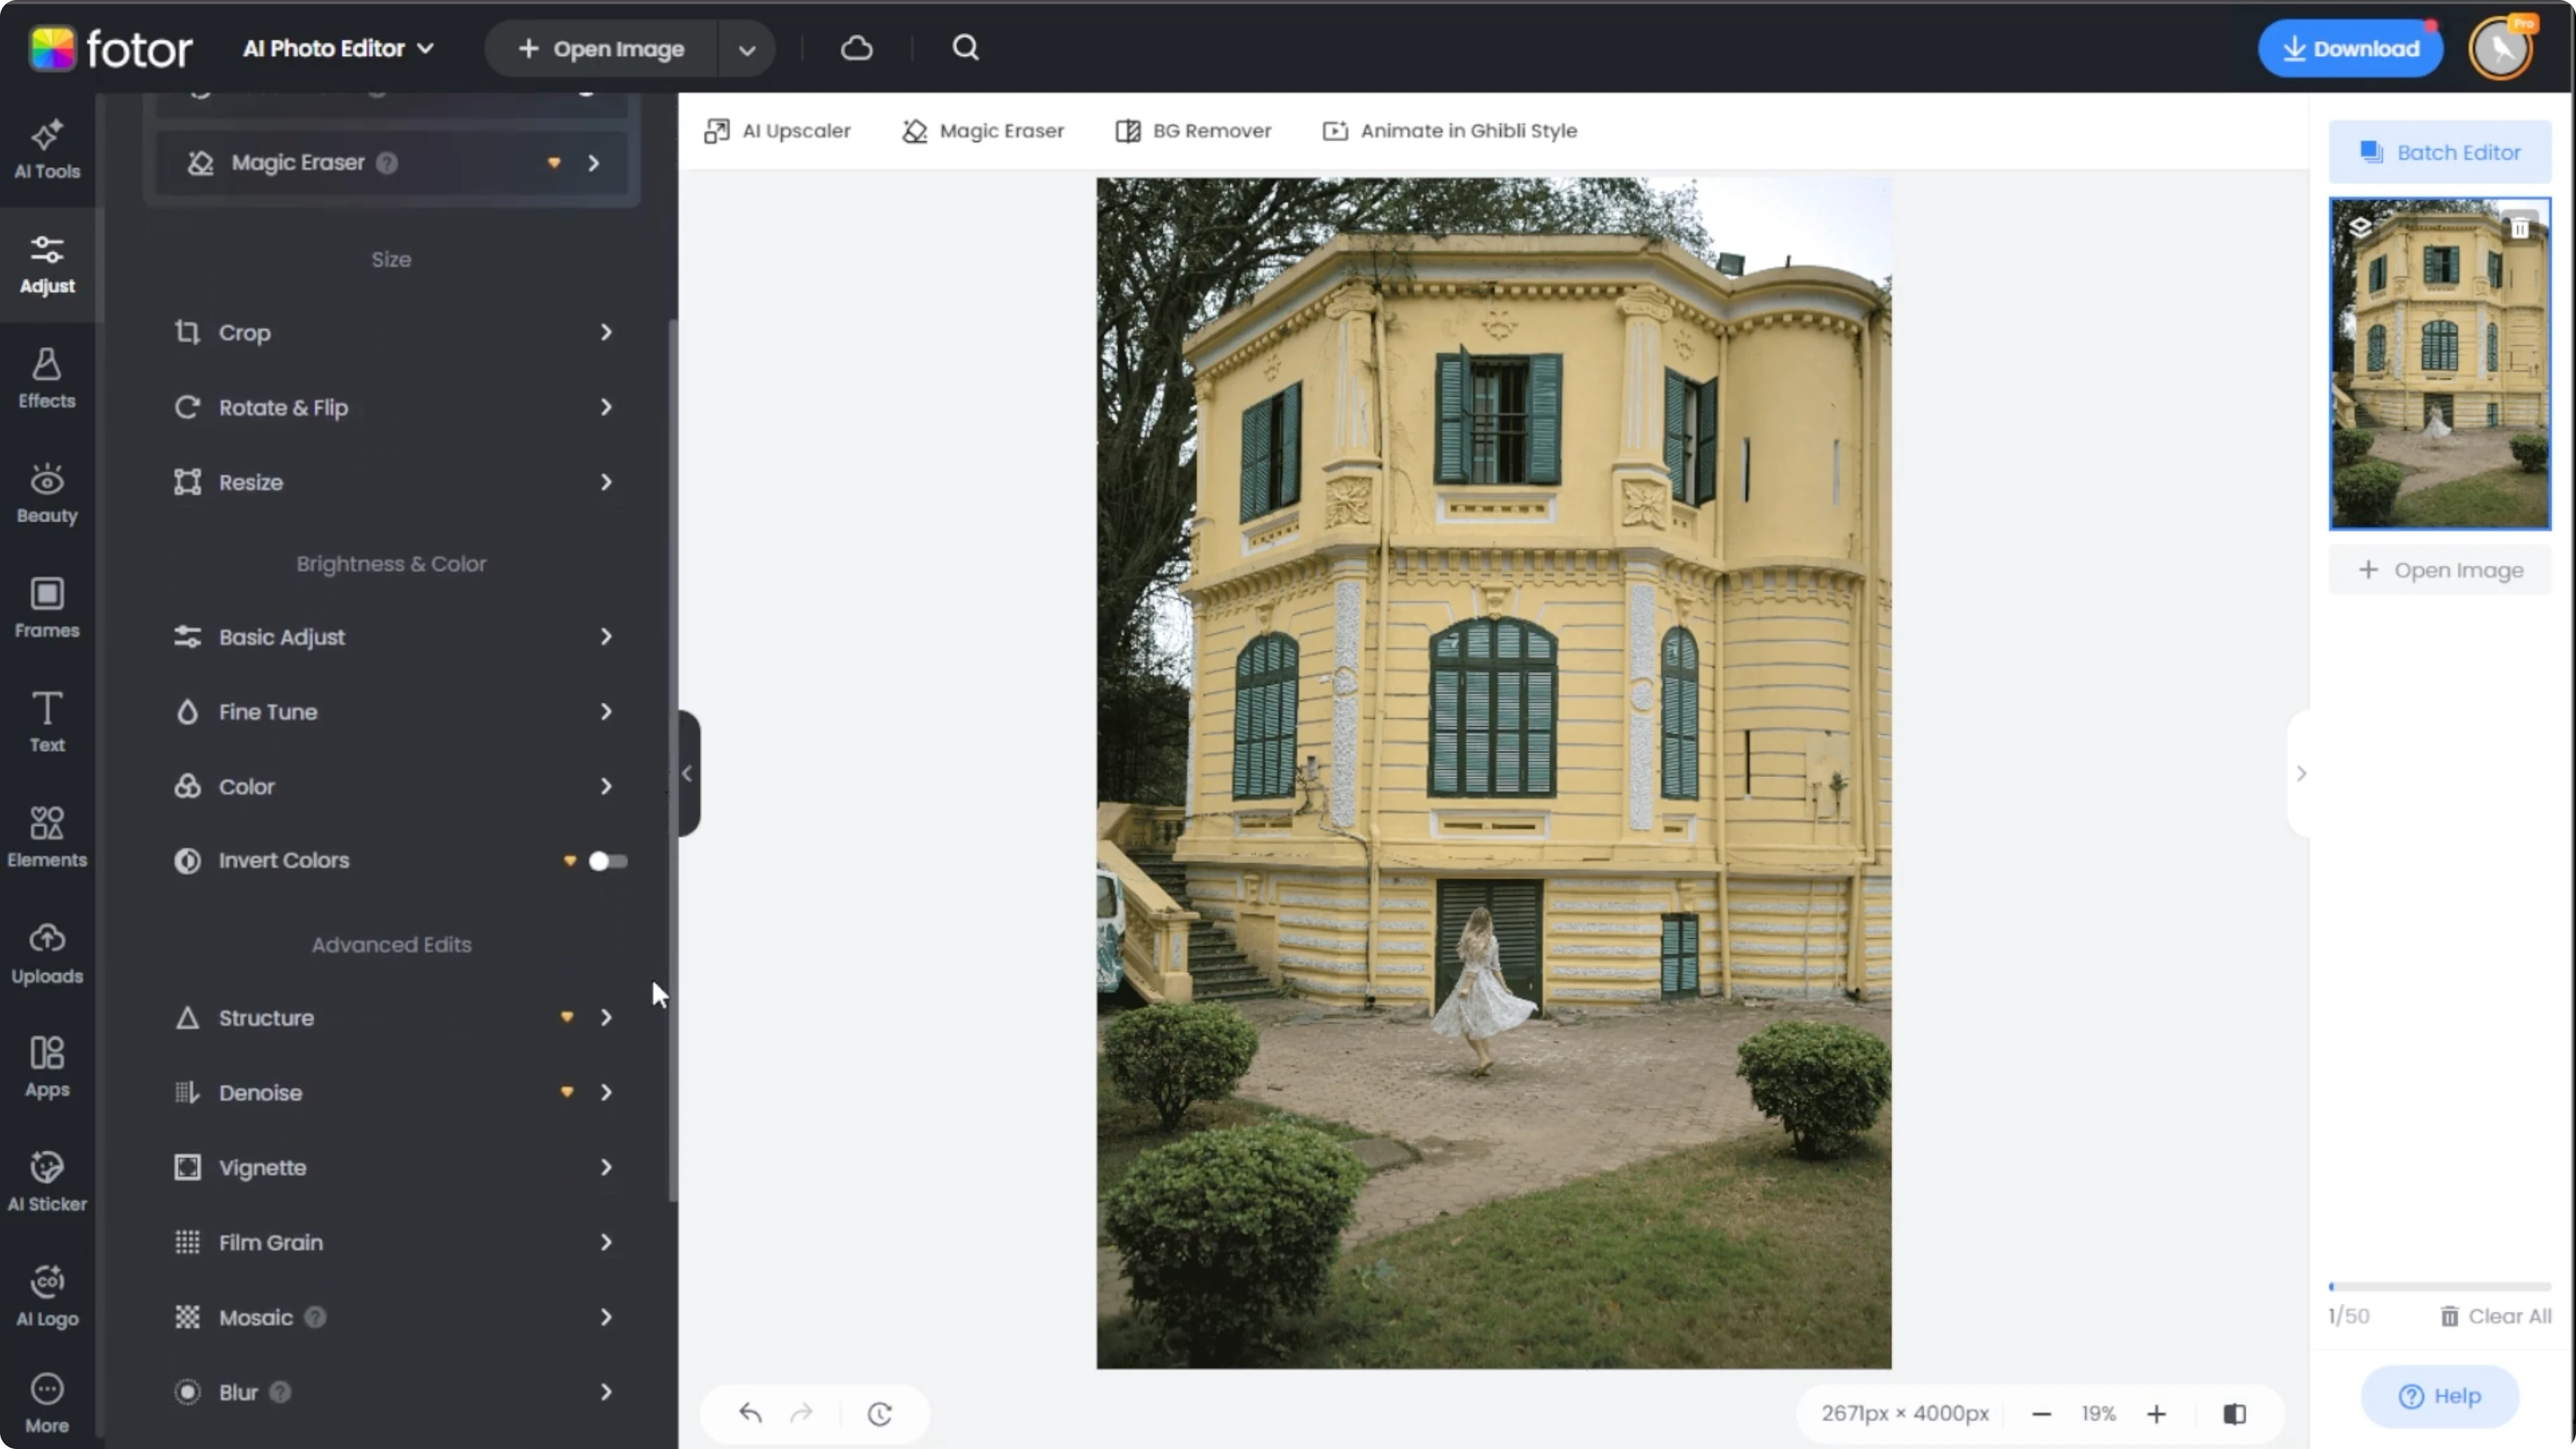This screenshot has height=1449, width=2576.
Task: Expand the Mosaic option
Action: (392, 1317)
